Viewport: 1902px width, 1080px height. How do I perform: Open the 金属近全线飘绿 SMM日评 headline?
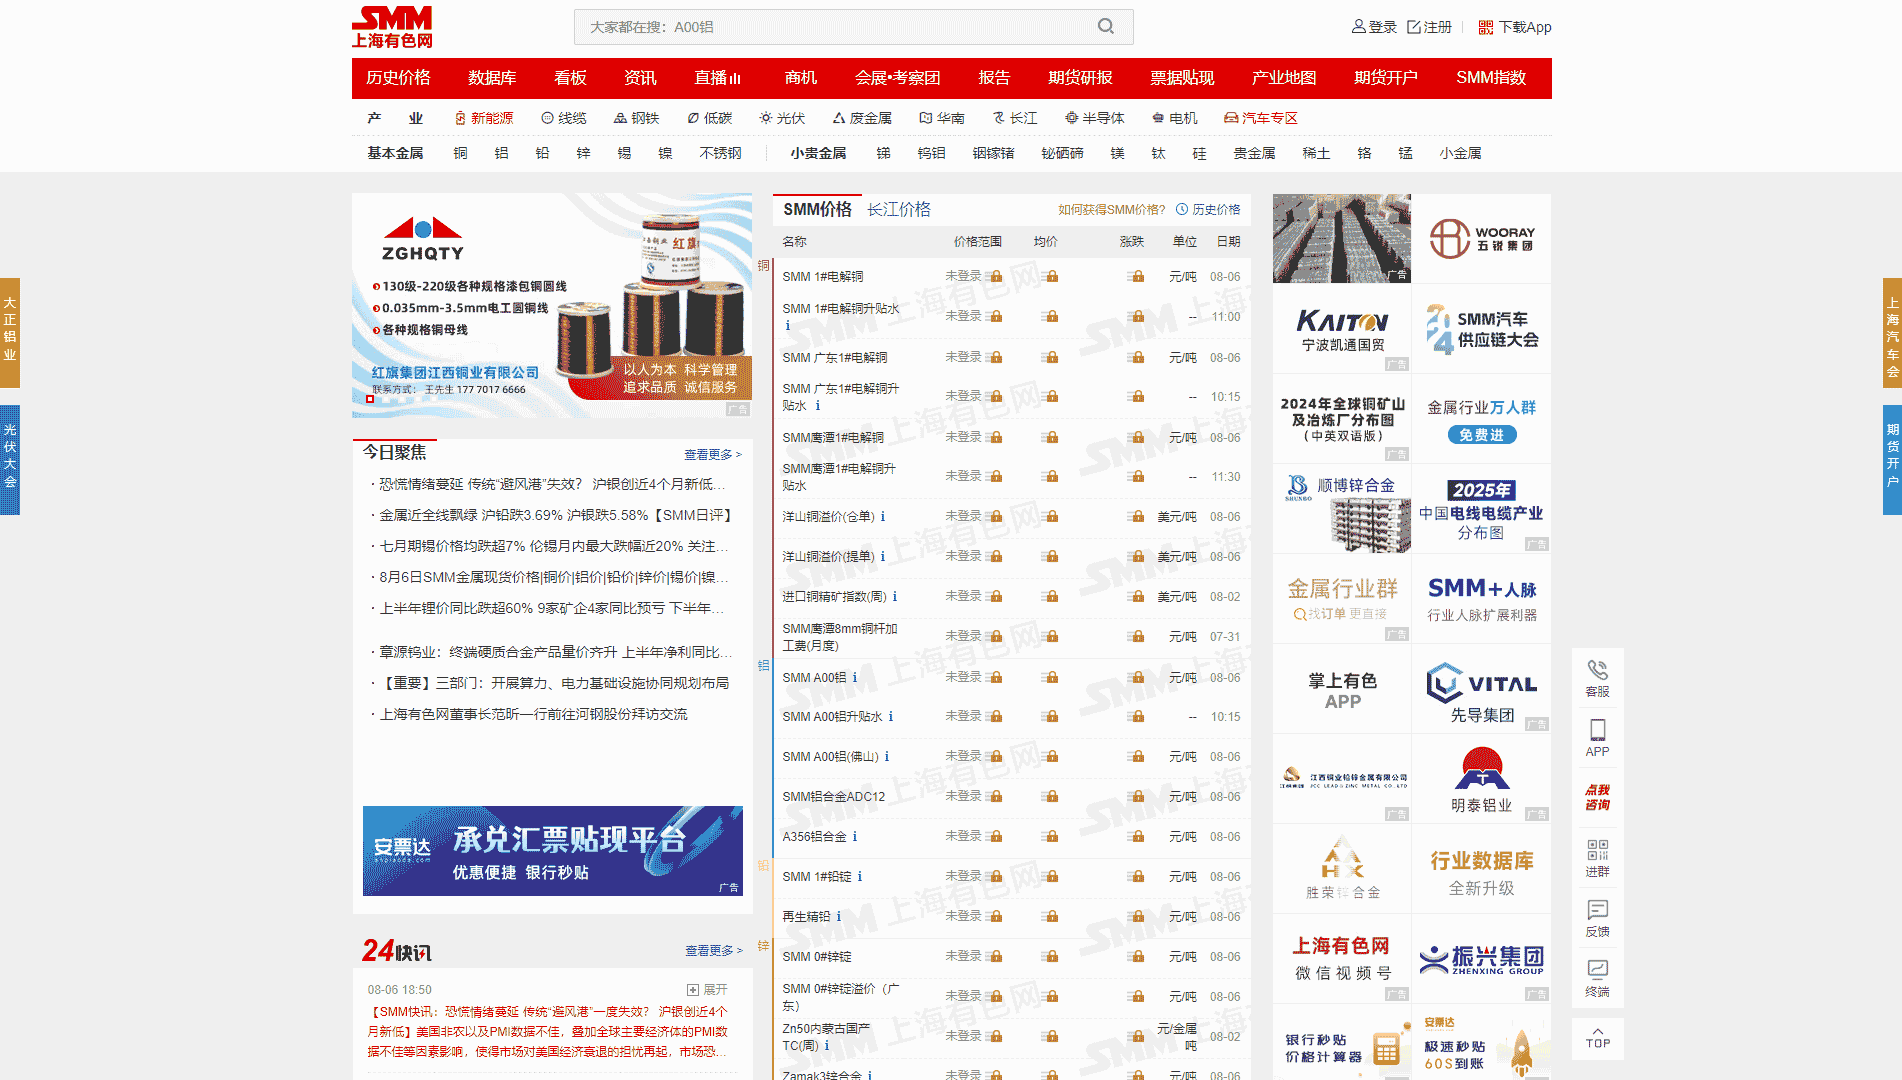coord(556,515)
